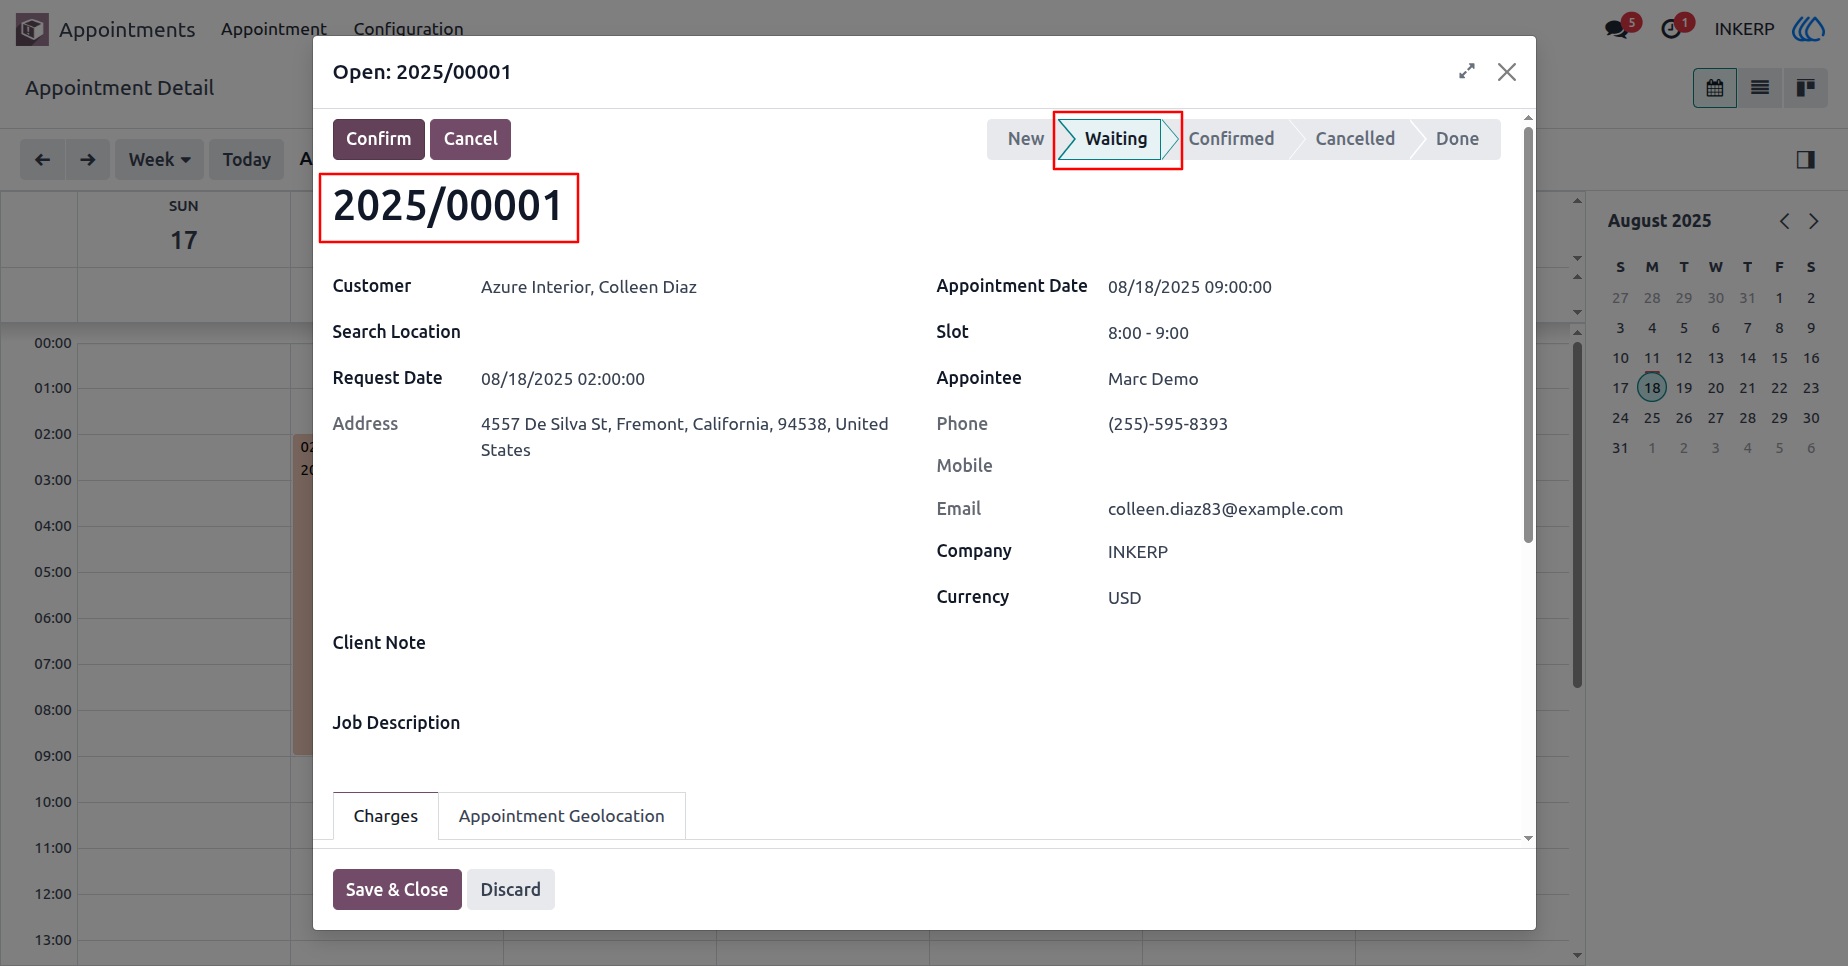Set status to Done

pos(1457,139)
